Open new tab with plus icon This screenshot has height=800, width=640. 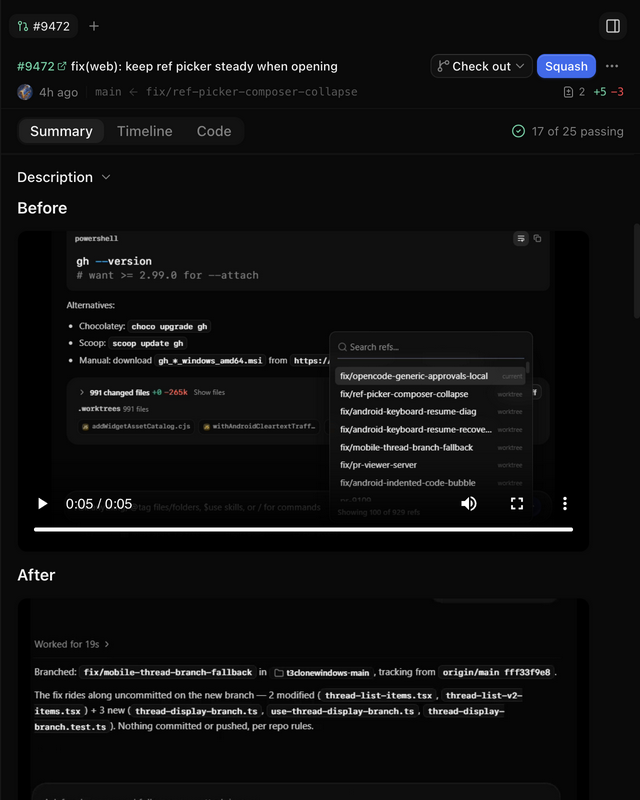[94, 26]
